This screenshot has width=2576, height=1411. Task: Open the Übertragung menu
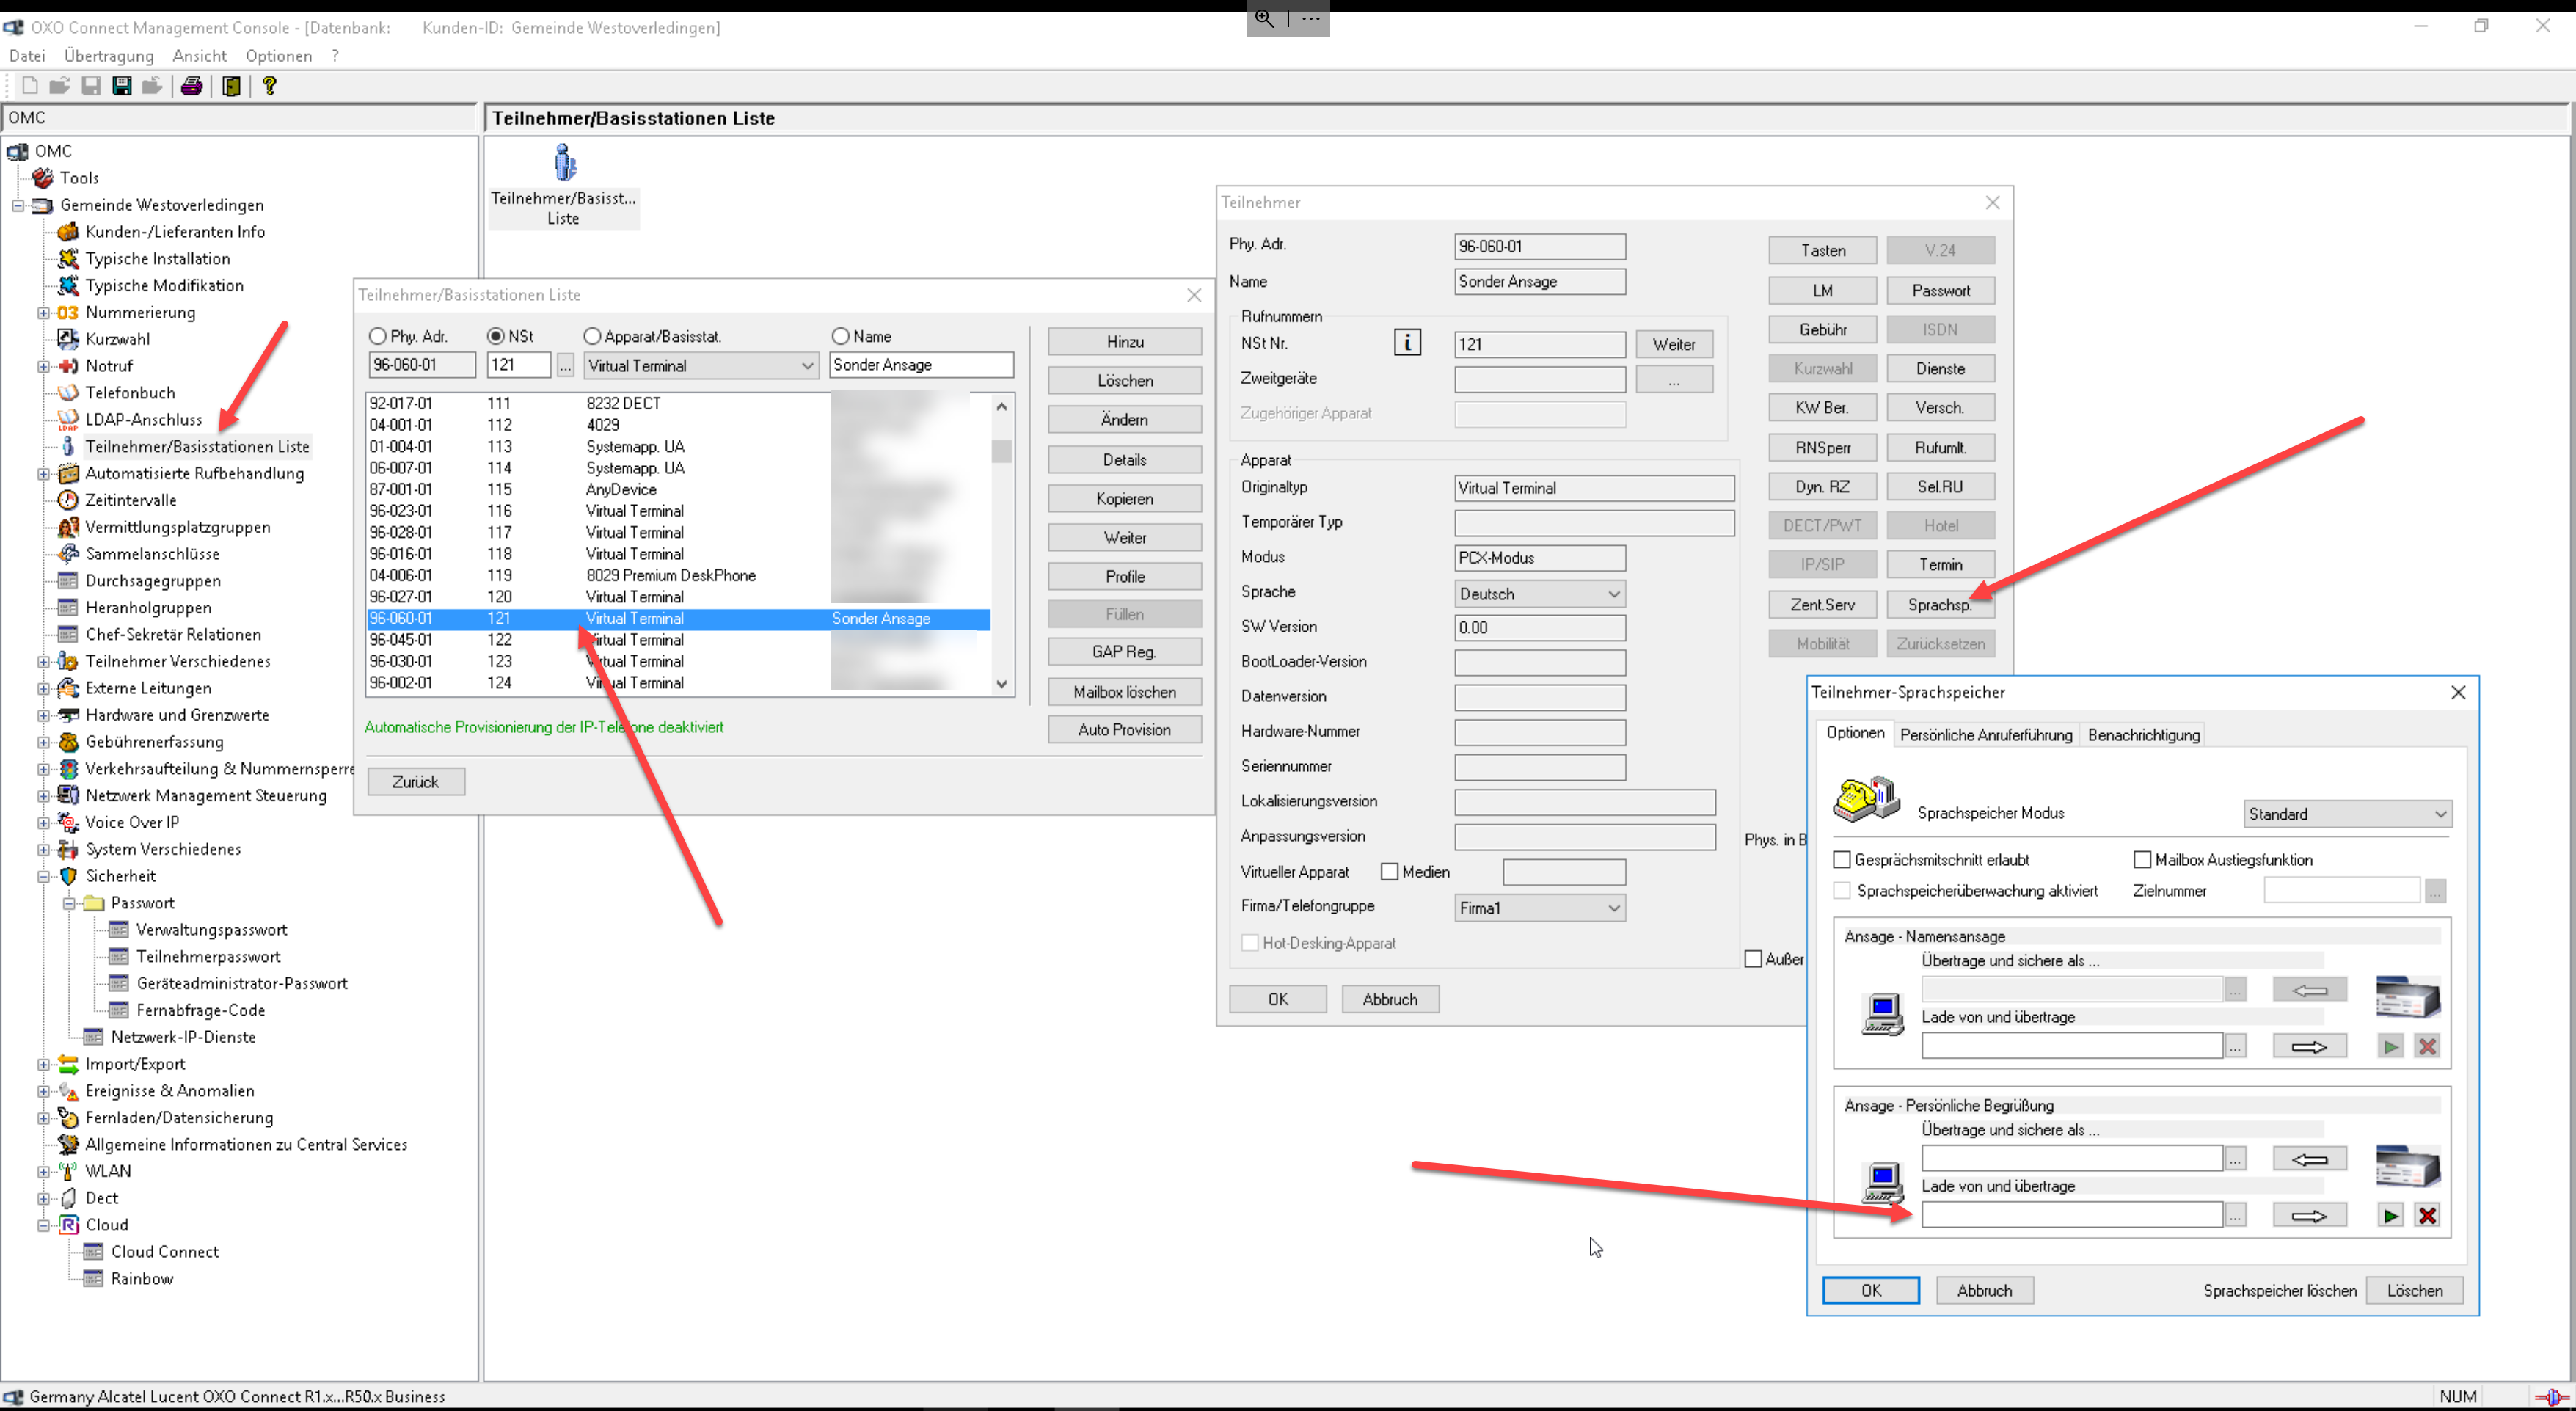point(109,56)
